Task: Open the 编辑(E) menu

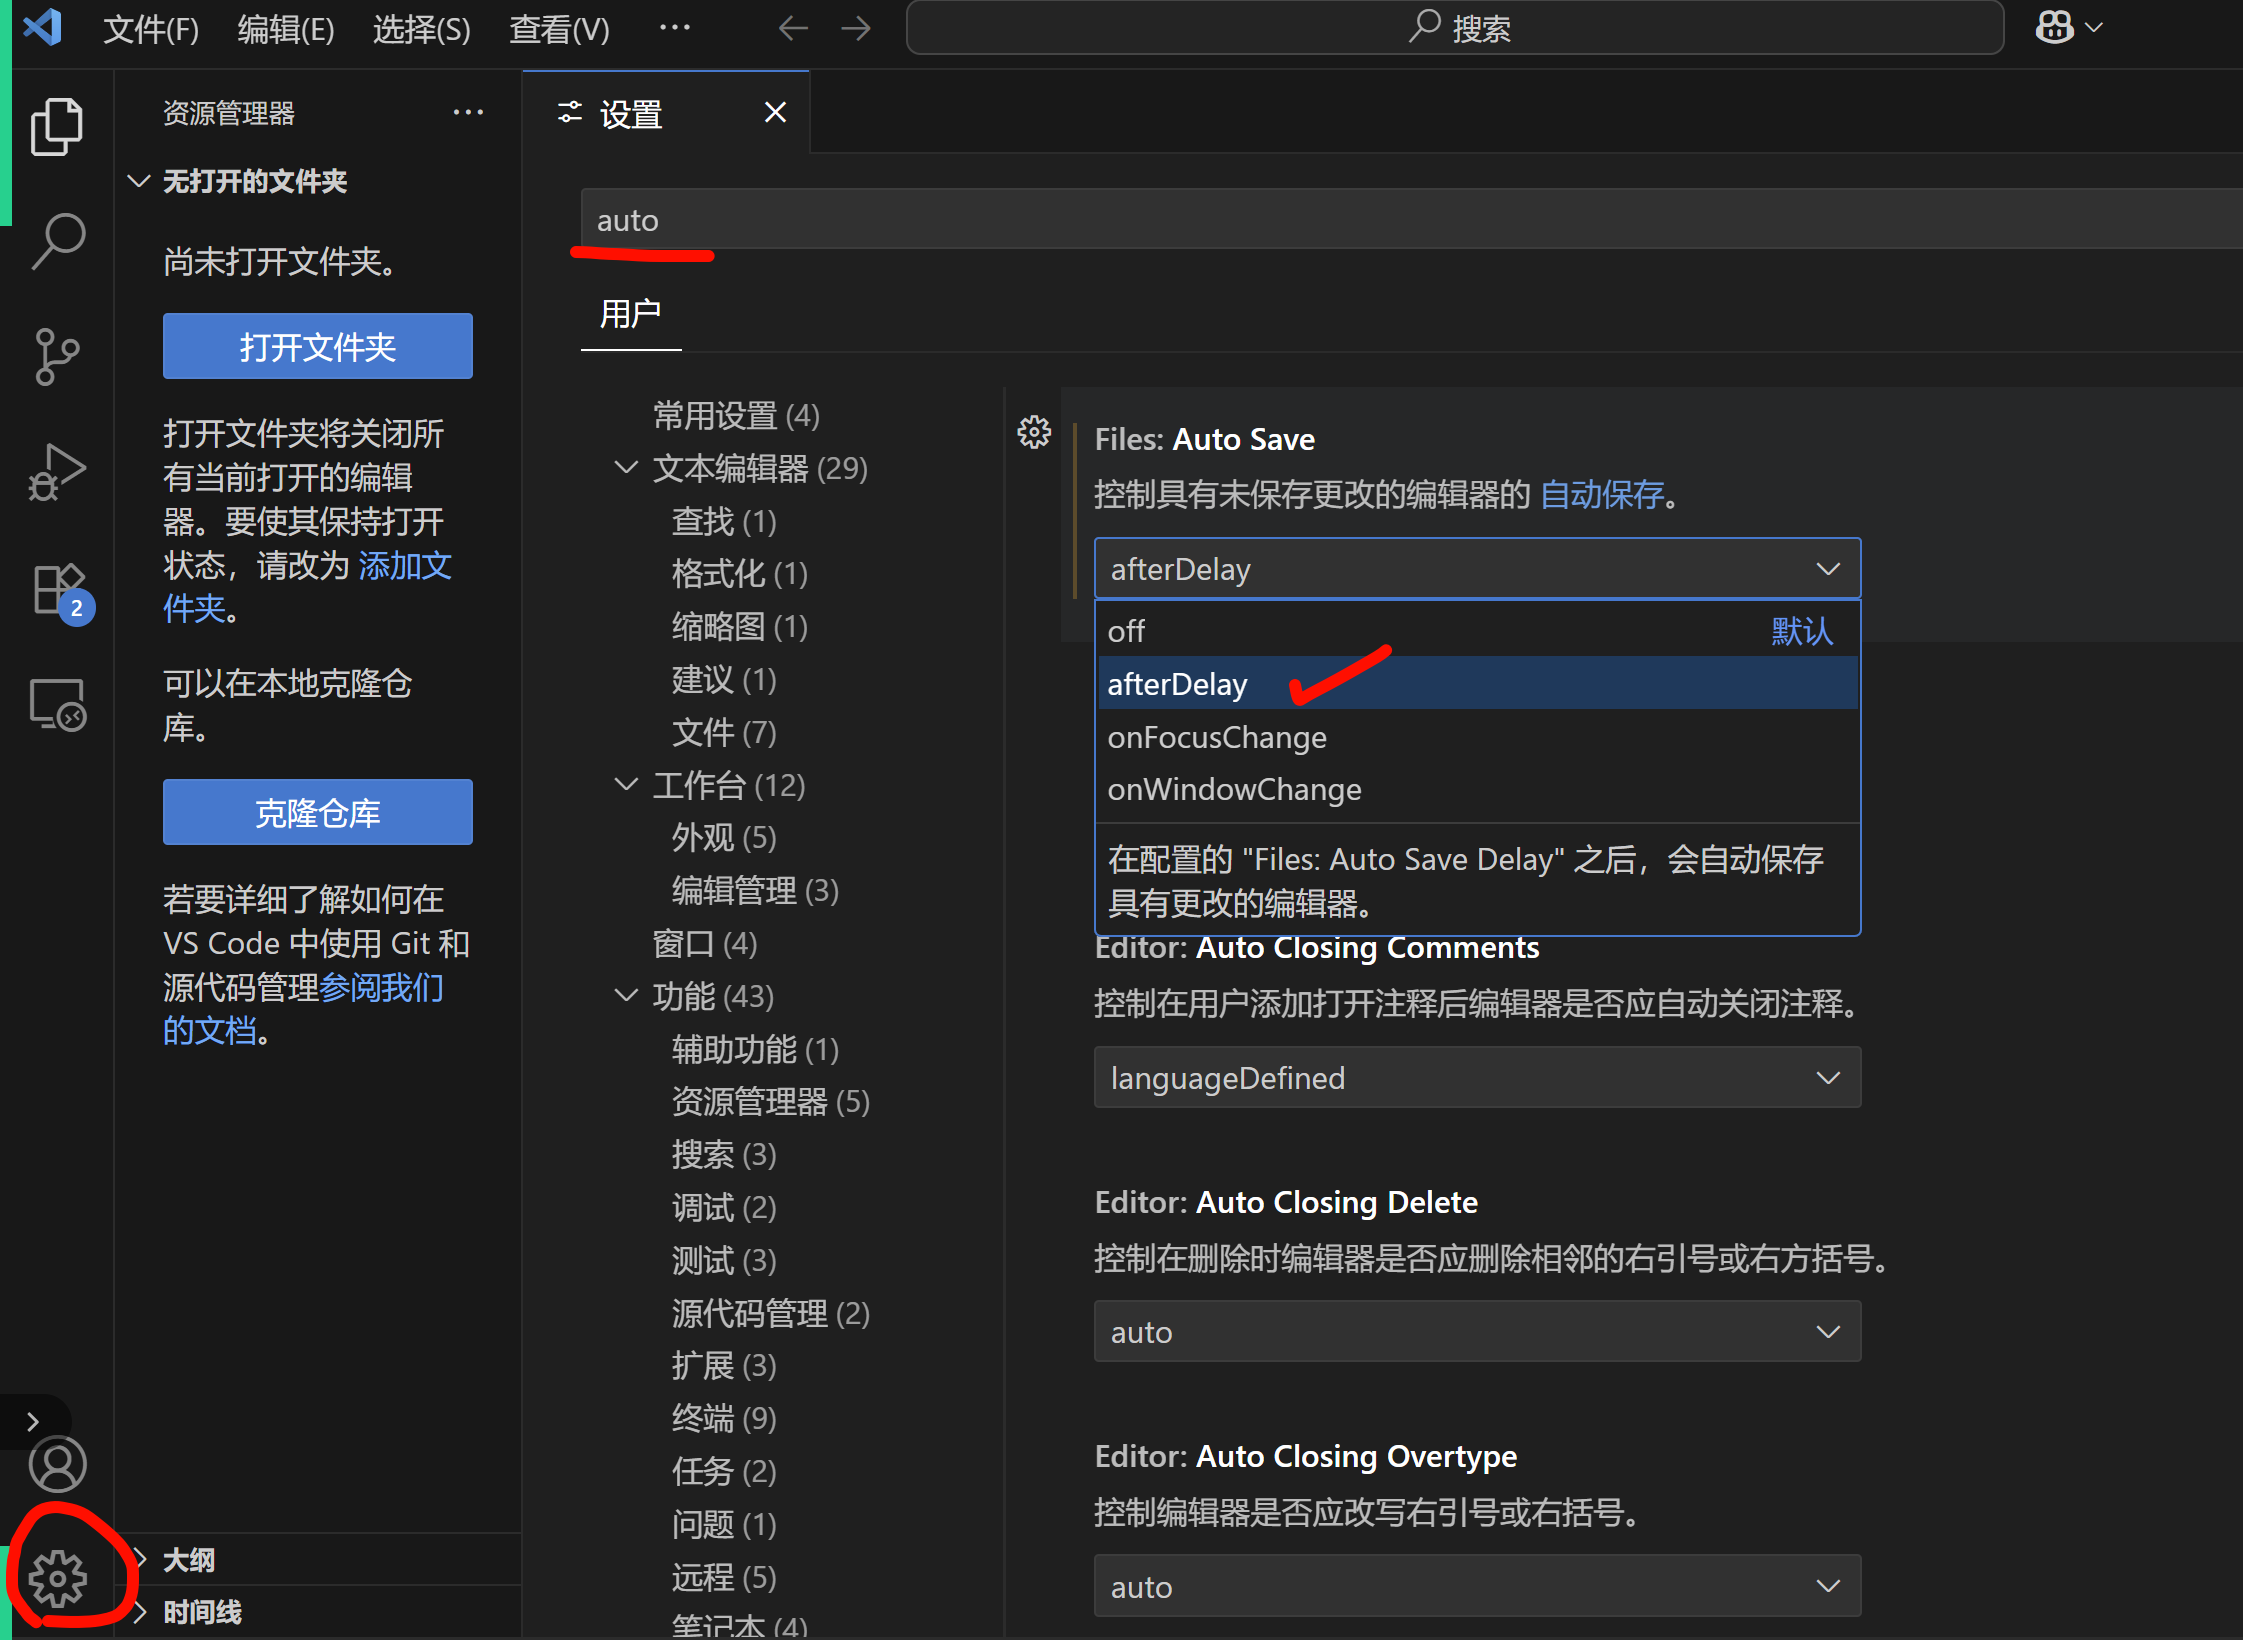Action: click(x=286, y=29)
